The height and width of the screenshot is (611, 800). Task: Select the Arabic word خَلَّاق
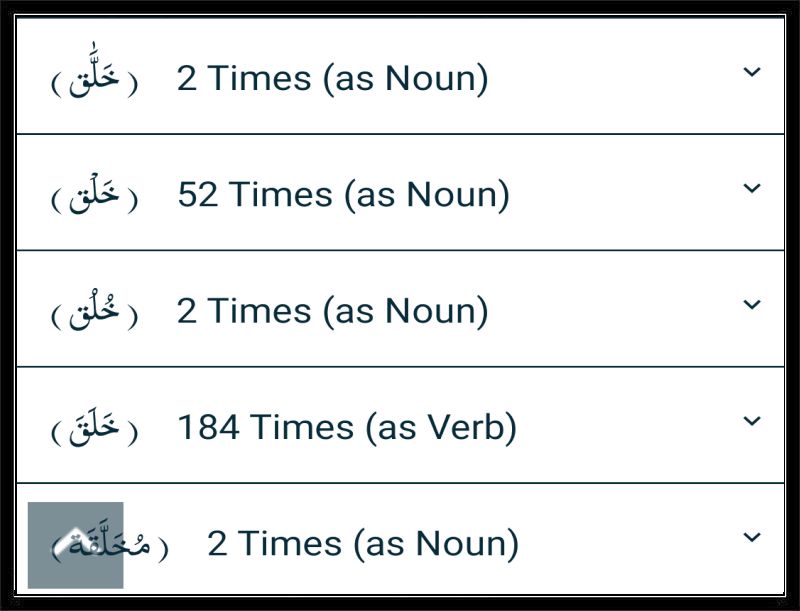[94, 72]
